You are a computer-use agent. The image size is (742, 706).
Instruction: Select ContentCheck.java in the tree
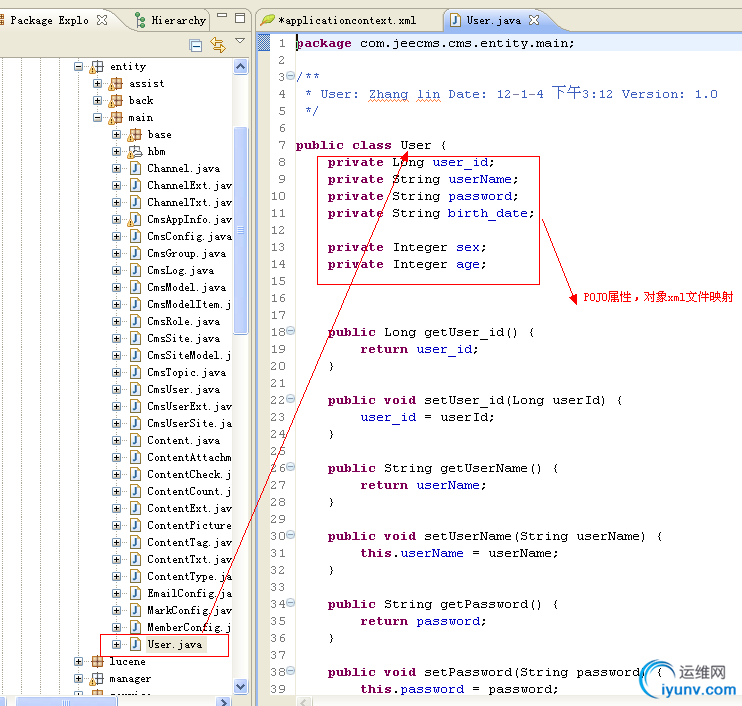coord(189,475)
